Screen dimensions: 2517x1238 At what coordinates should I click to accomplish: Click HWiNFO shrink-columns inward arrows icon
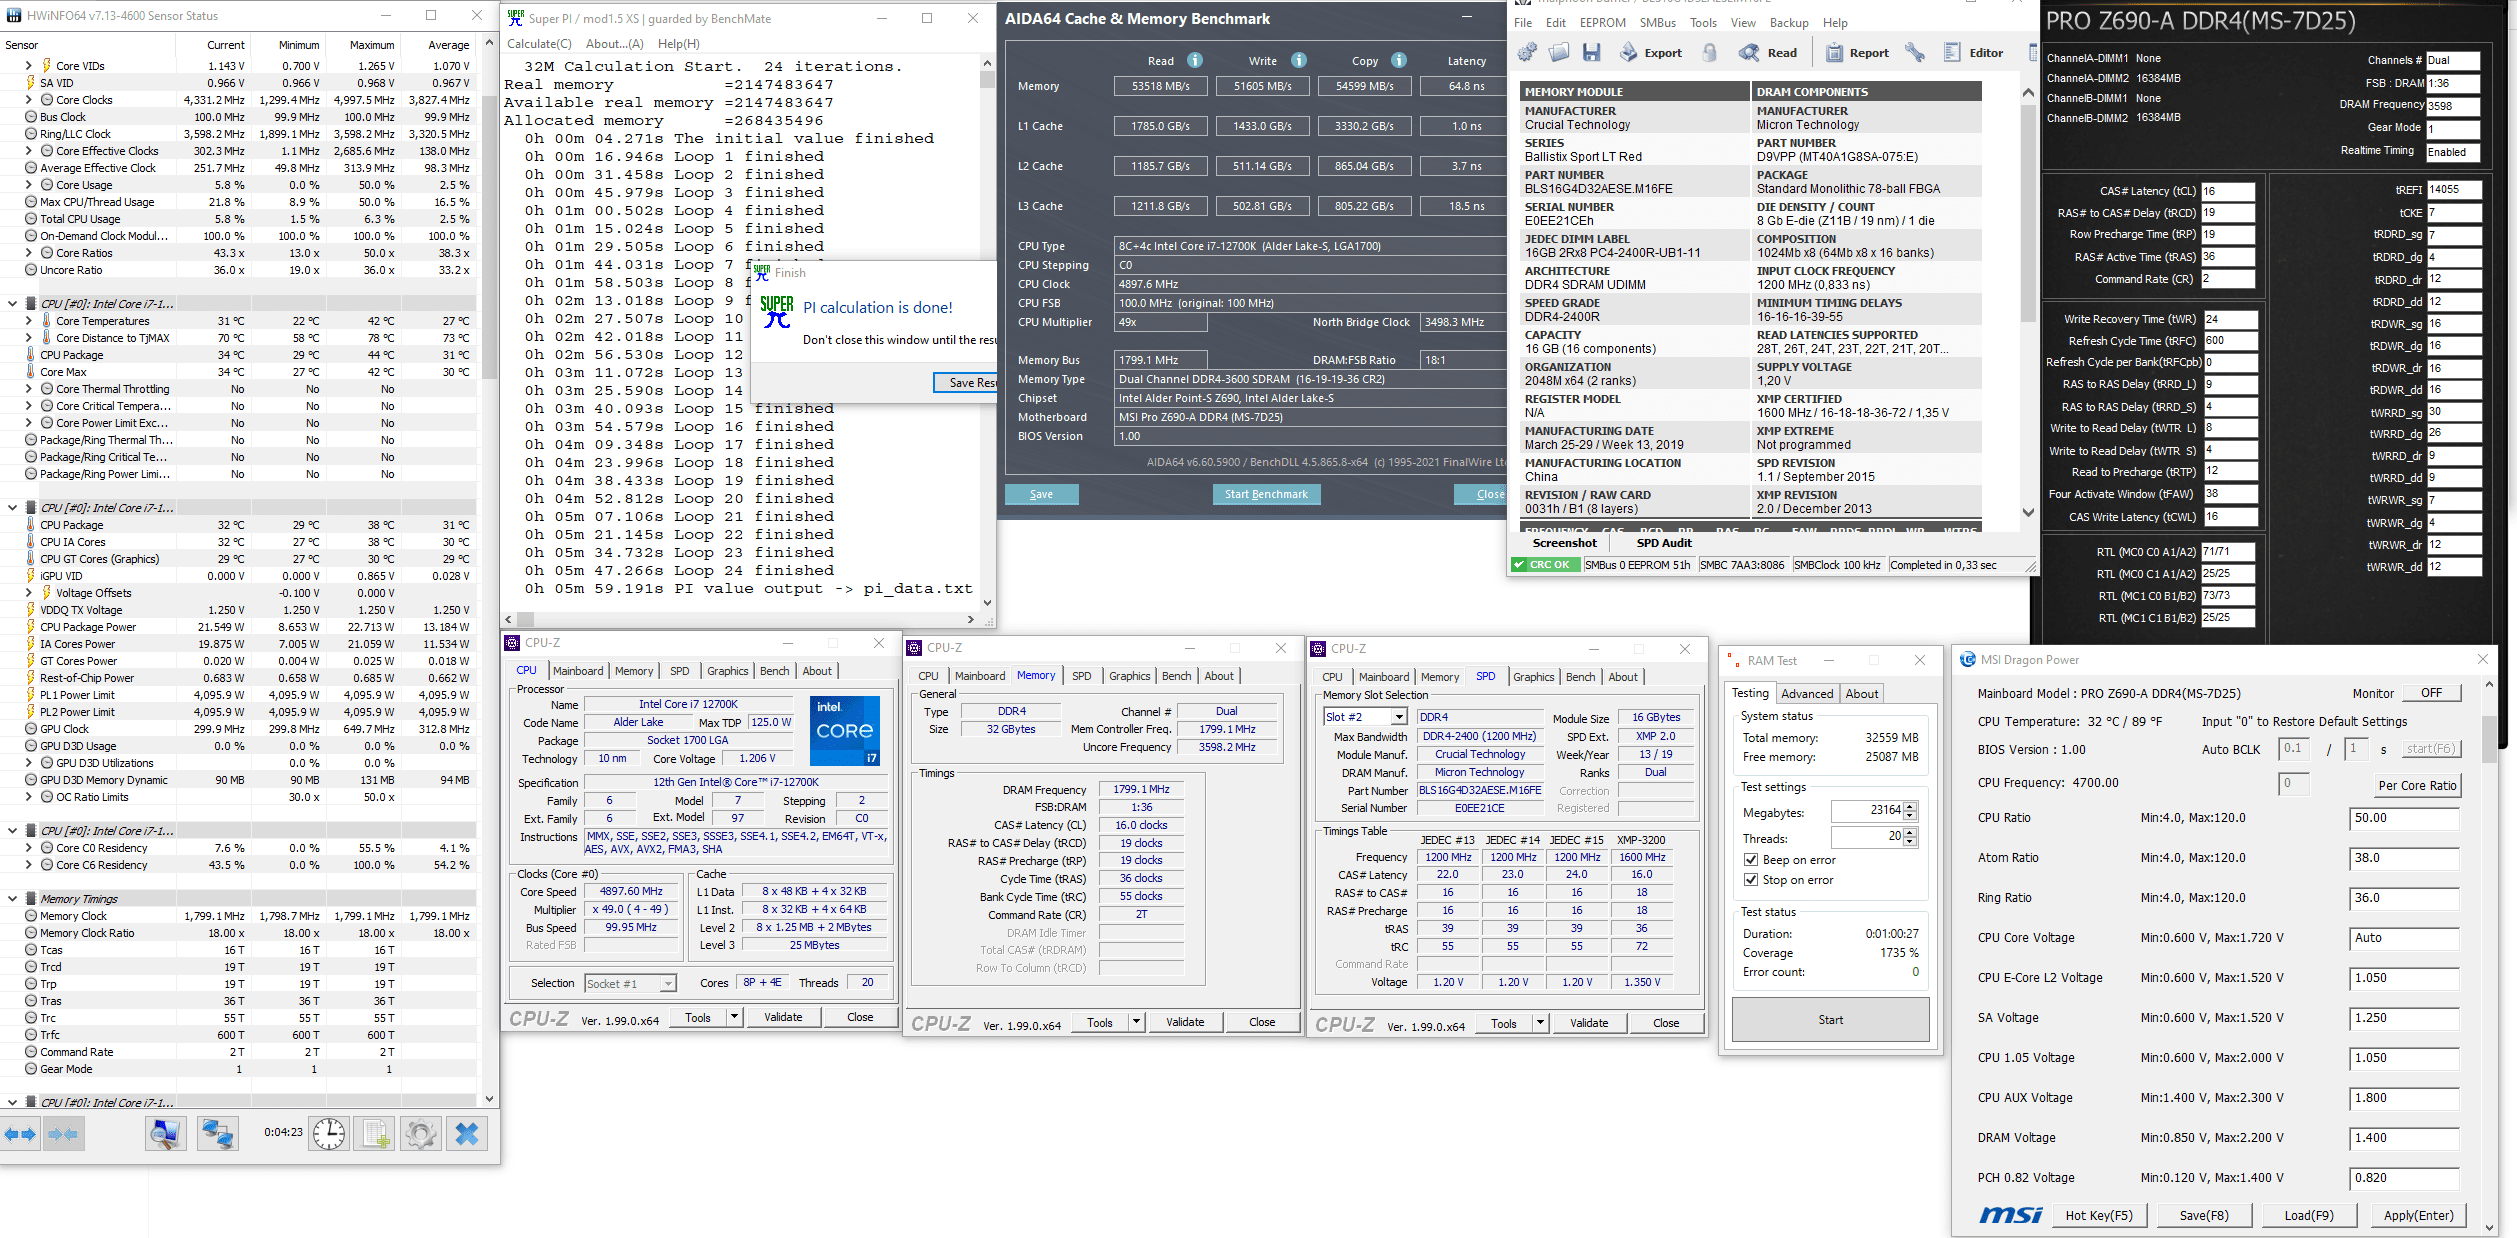click(63, 1133)
